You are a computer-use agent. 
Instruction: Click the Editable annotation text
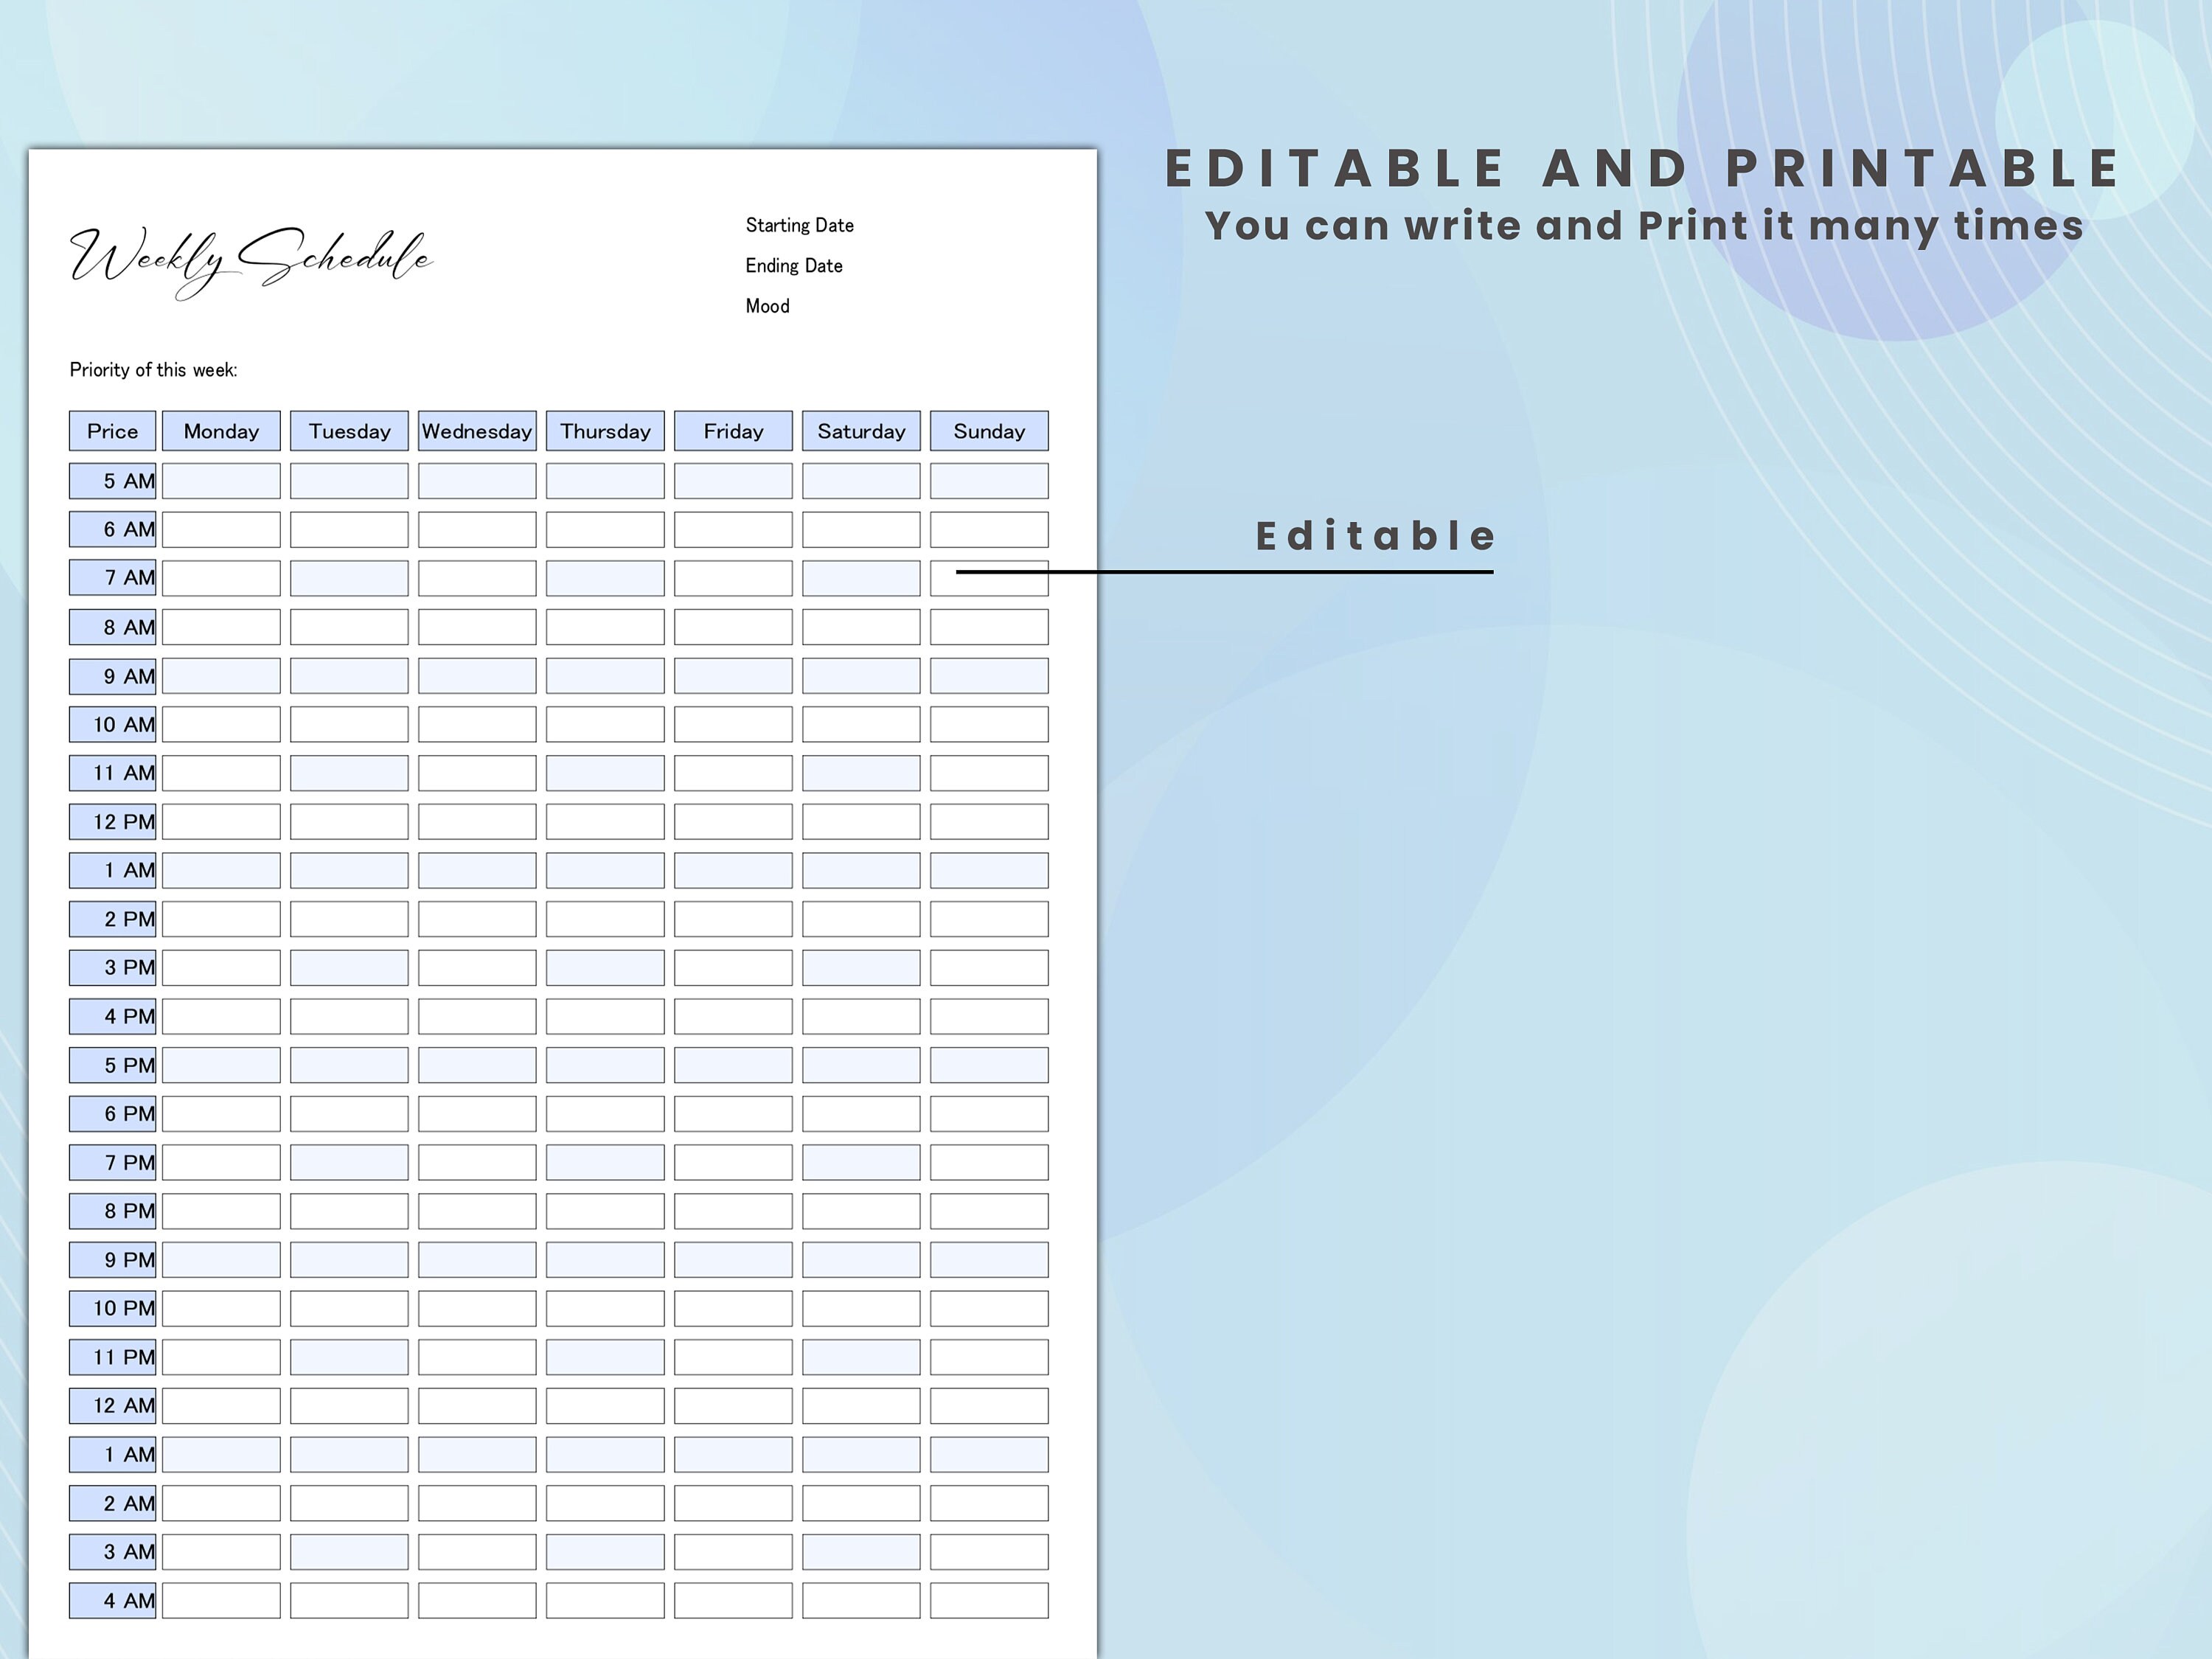(x=1374, y=536)
